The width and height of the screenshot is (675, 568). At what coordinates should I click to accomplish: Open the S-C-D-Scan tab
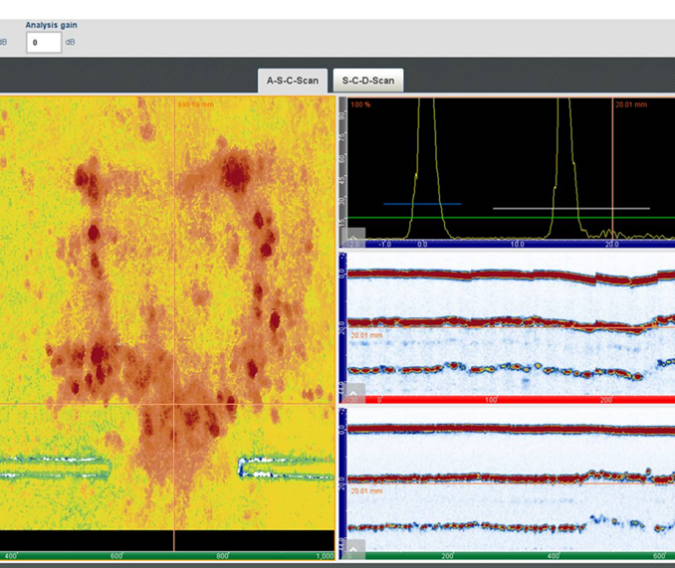click(367, 81)
